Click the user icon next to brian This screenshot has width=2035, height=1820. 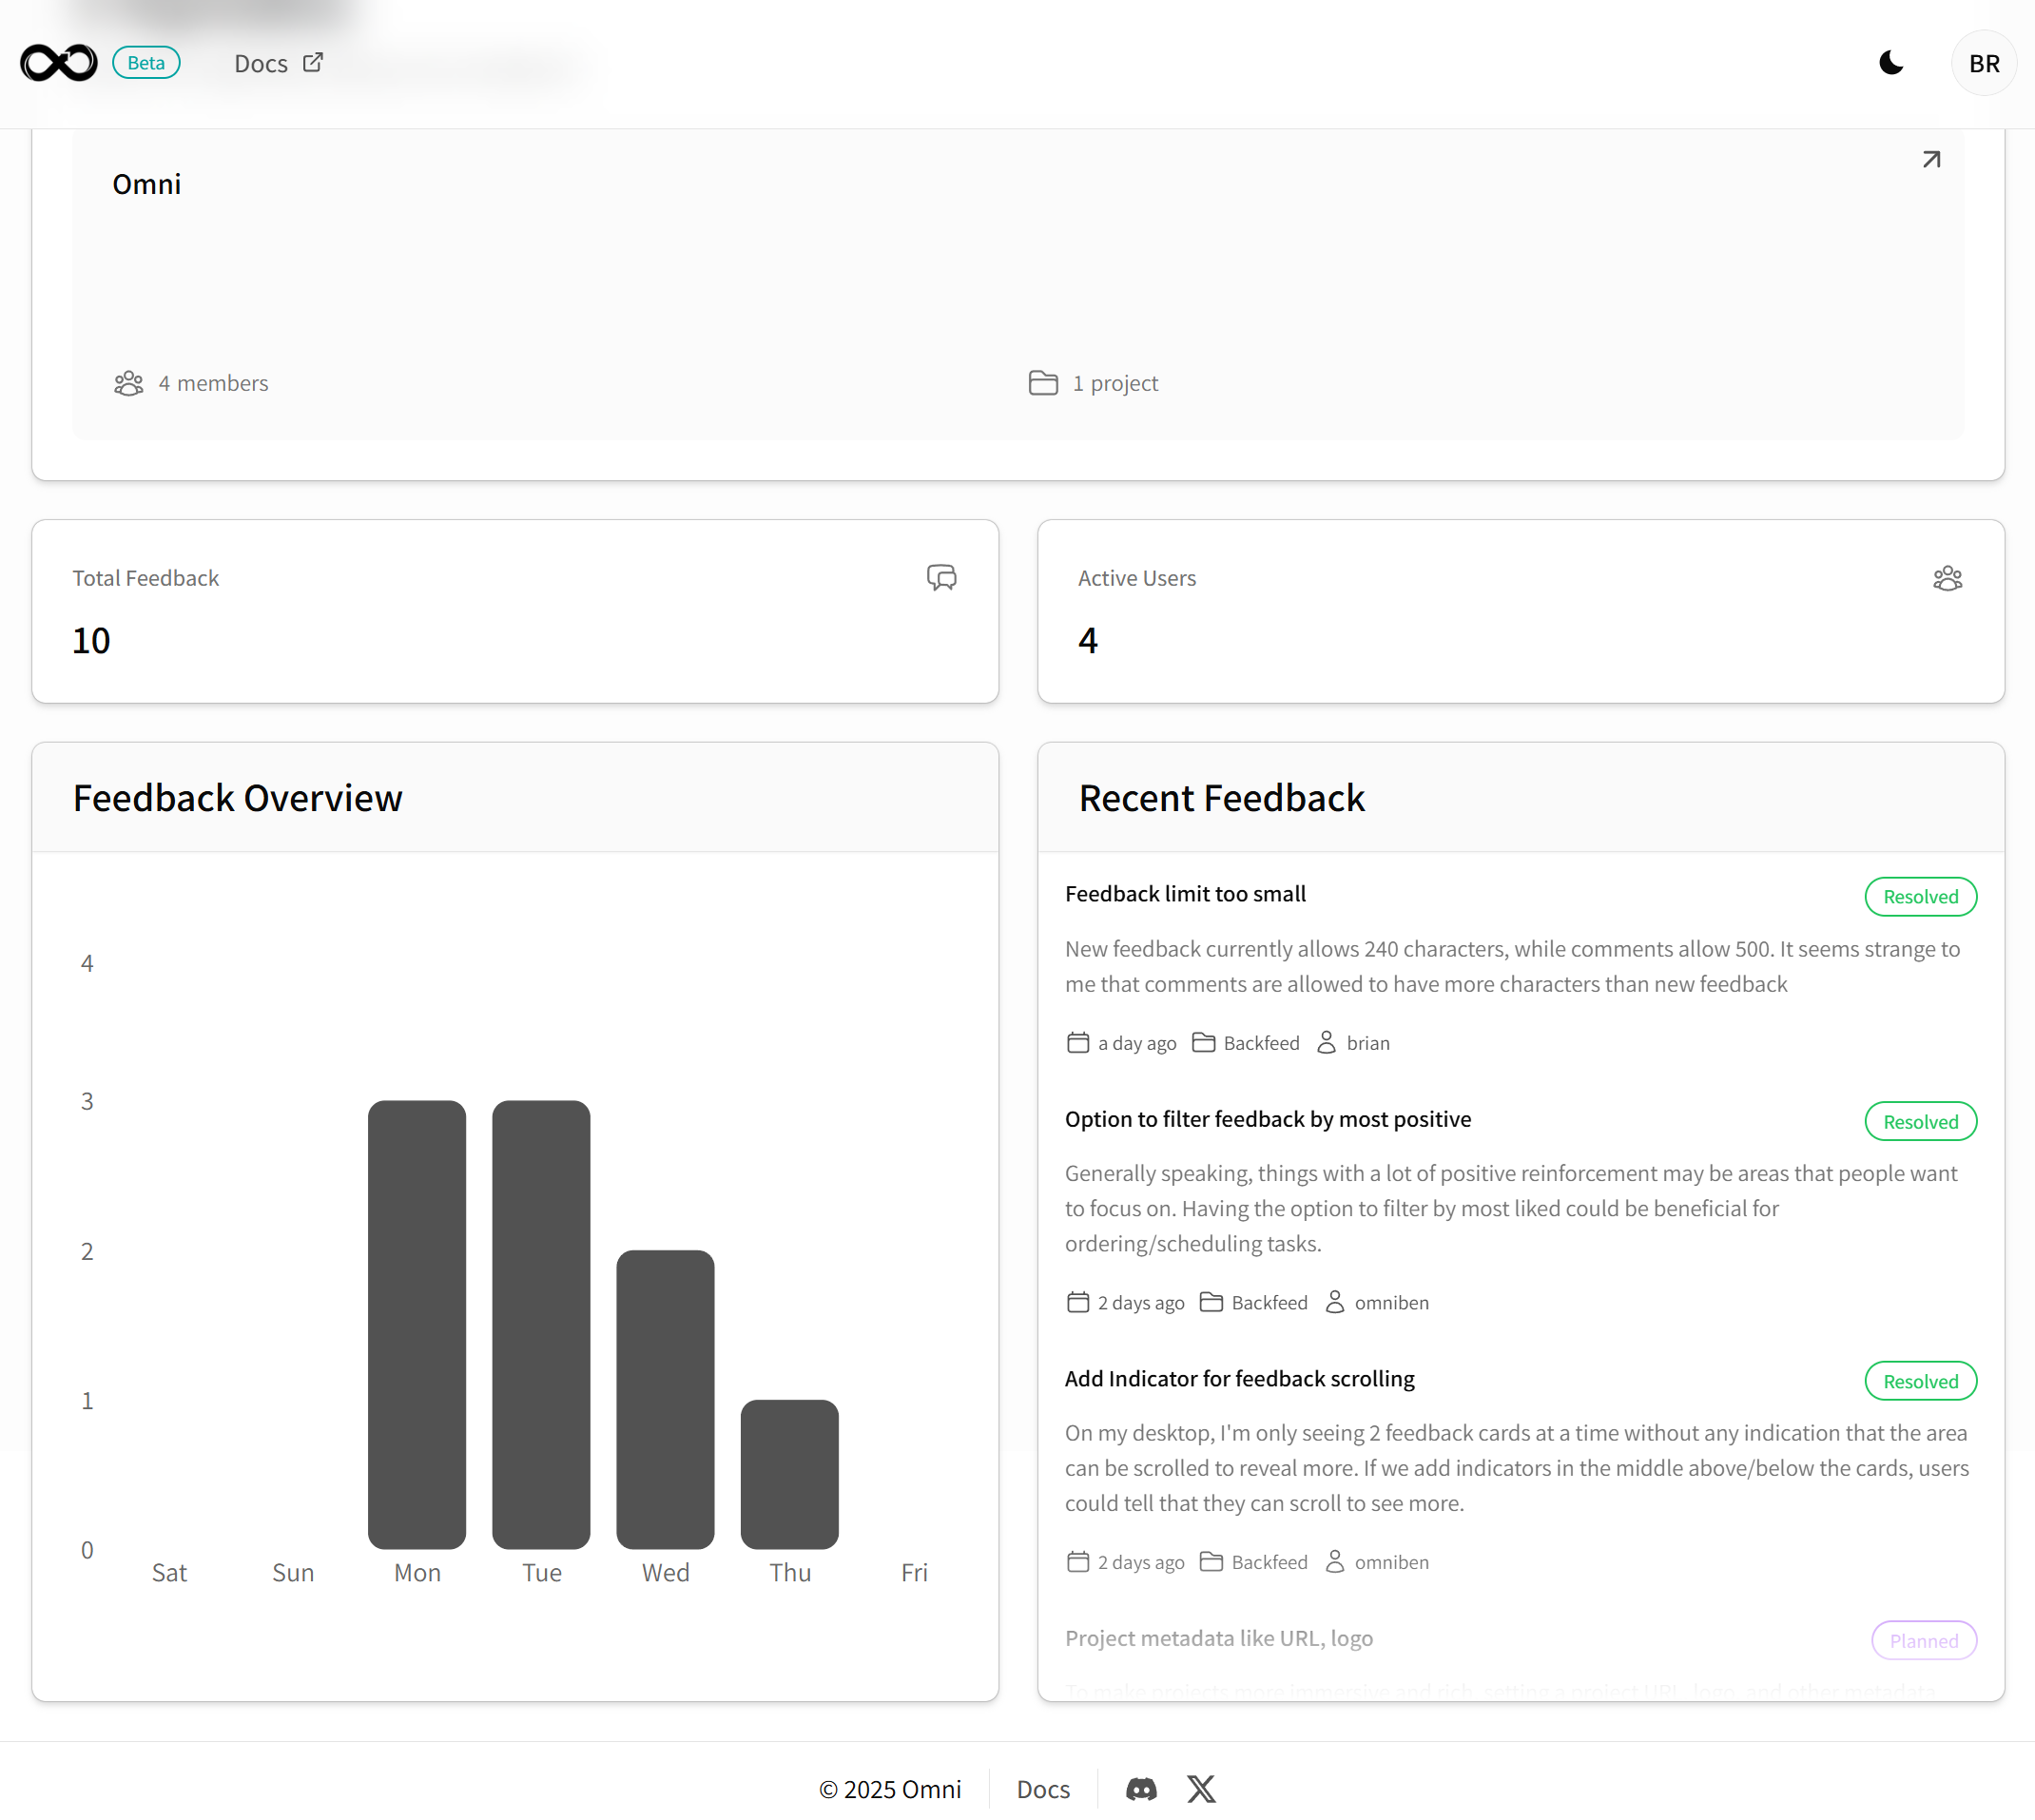tap(1326, 1043)
